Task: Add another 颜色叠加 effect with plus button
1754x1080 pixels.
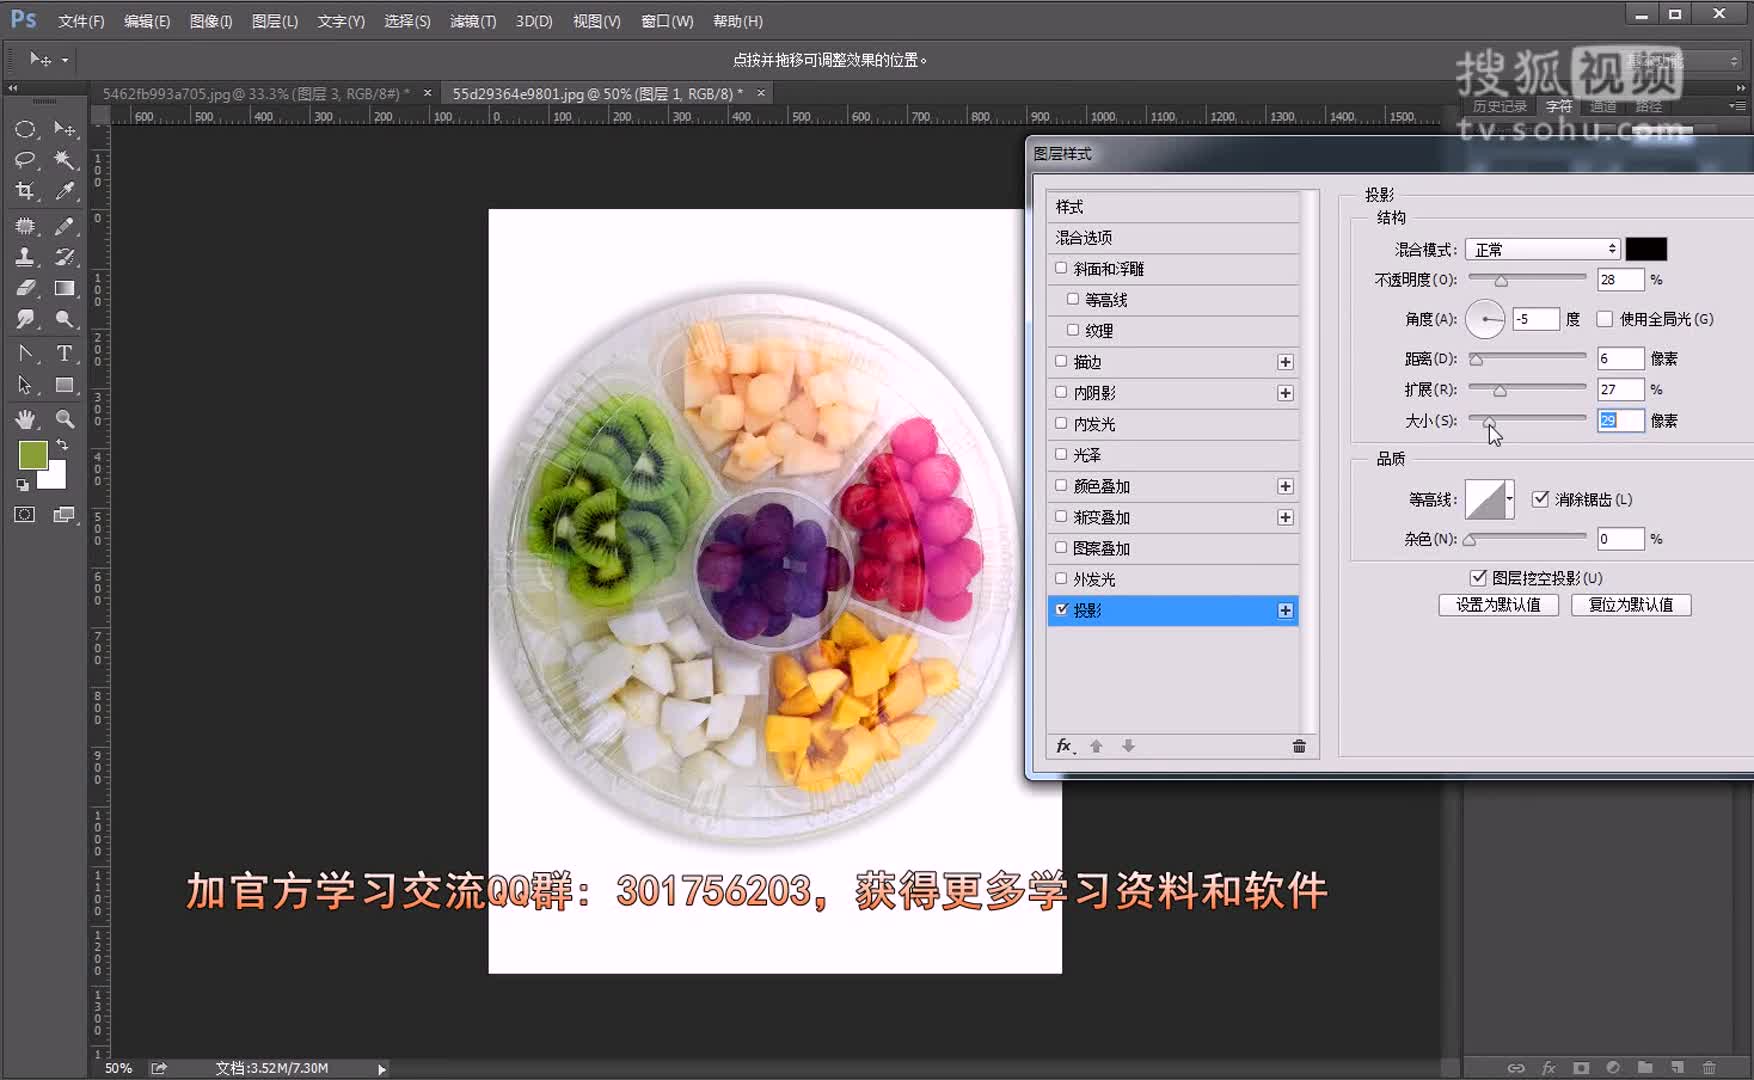Action: pos(1285,486)
